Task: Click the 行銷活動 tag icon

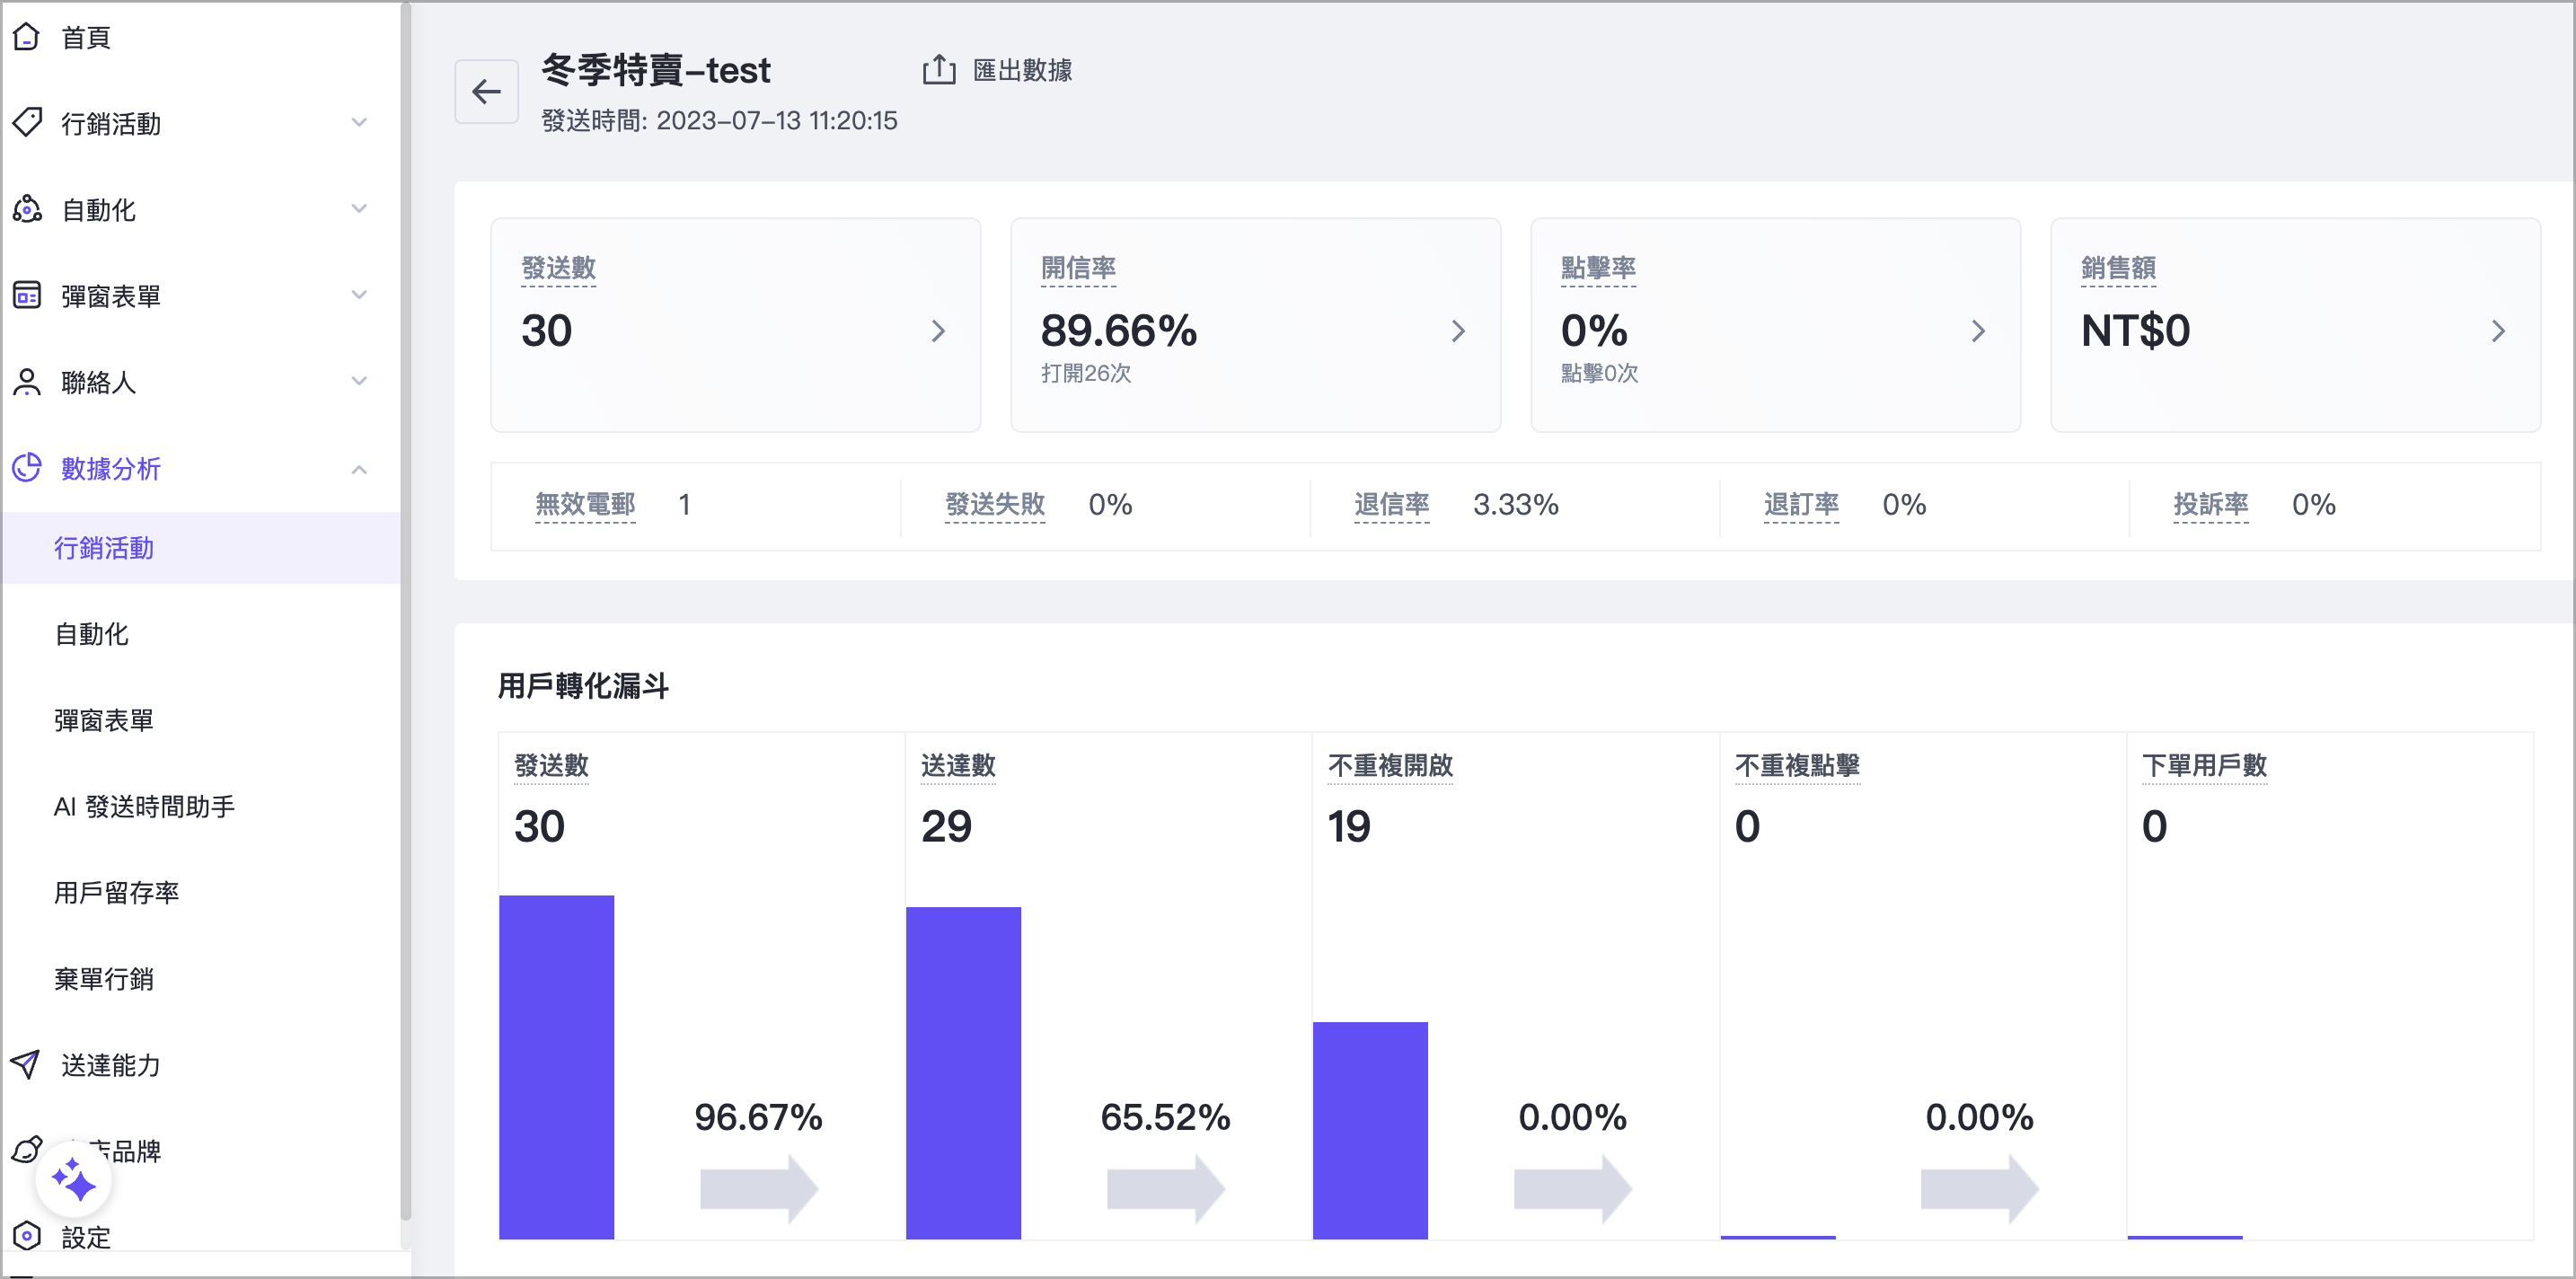Action: 27,123
